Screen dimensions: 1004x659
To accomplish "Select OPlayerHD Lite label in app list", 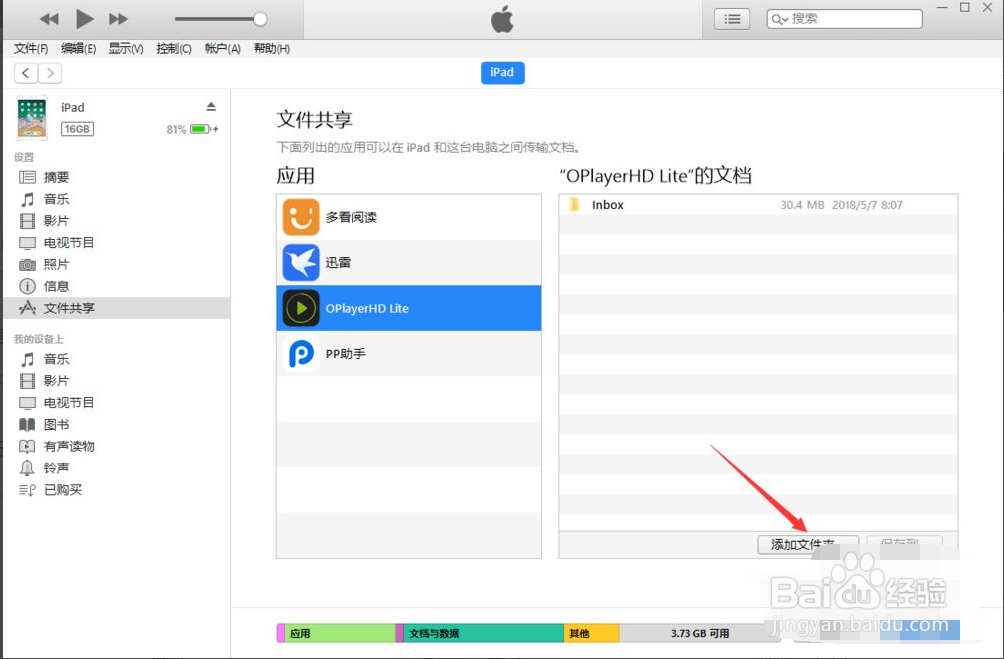I will coord(367,309).
